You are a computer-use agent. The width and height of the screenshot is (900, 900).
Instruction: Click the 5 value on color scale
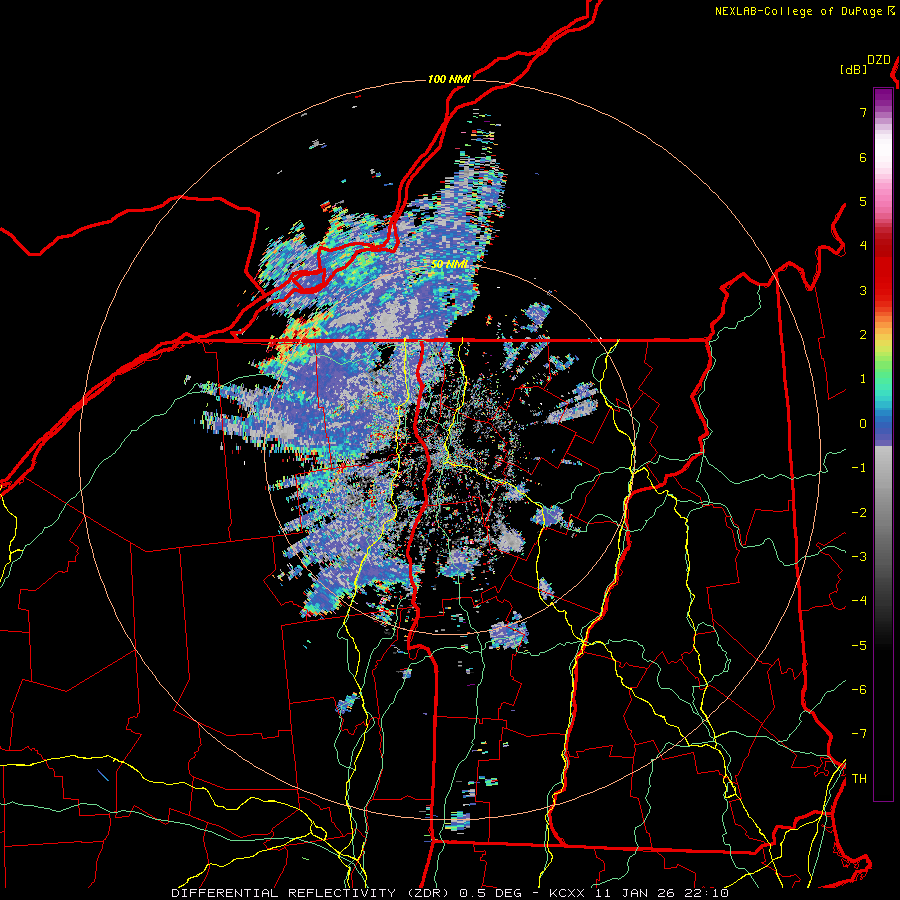[863, 201]
